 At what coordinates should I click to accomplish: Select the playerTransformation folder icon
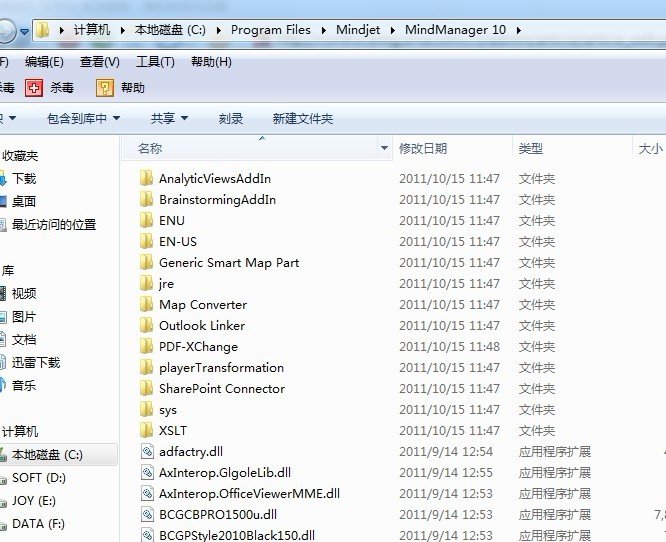pyautogui.click(x=146, y=367)
